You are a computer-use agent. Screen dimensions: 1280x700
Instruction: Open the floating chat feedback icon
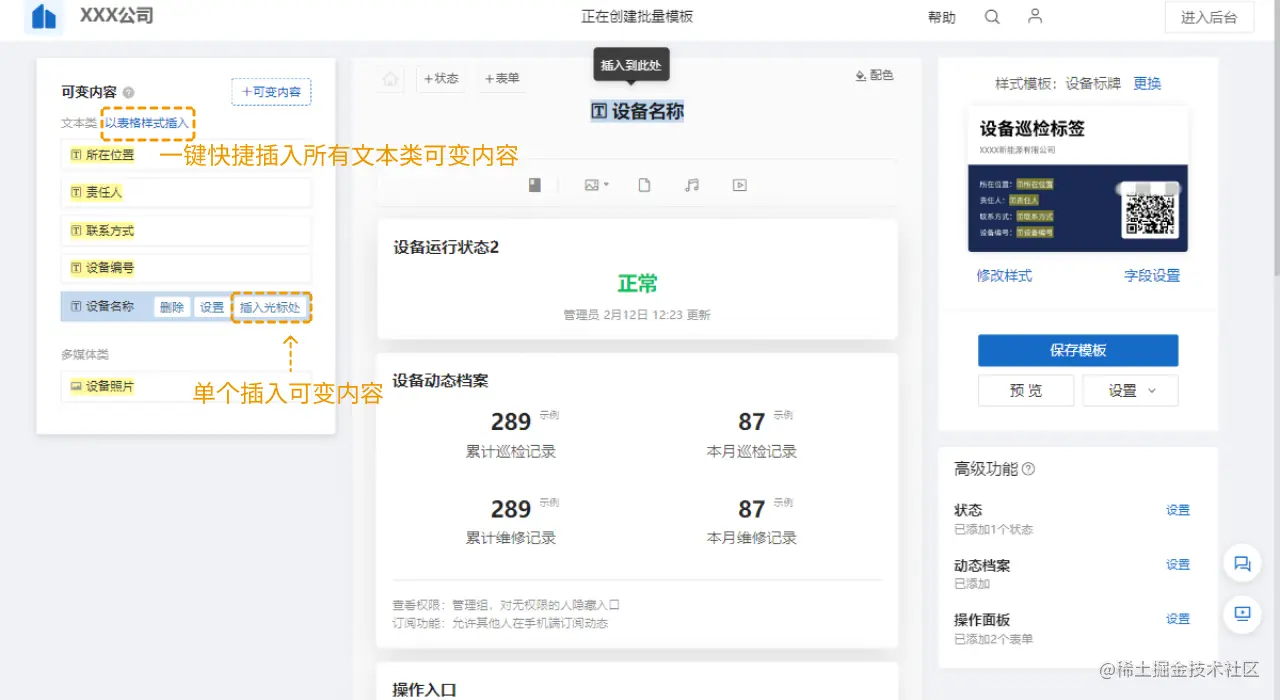point(1242,564)
